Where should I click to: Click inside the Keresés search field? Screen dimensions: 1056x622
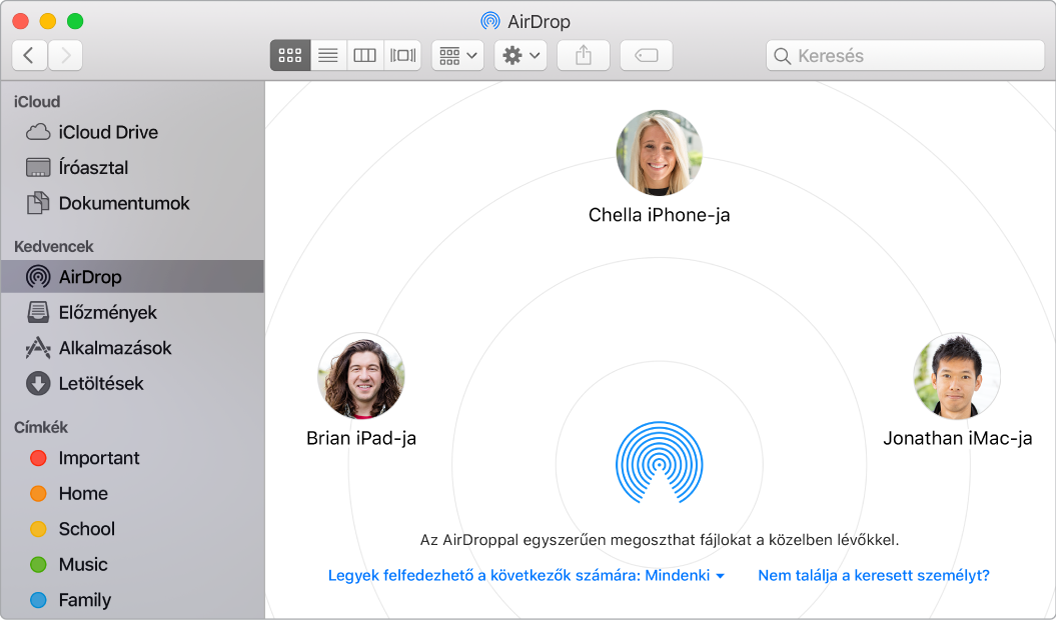pos(903,55)
